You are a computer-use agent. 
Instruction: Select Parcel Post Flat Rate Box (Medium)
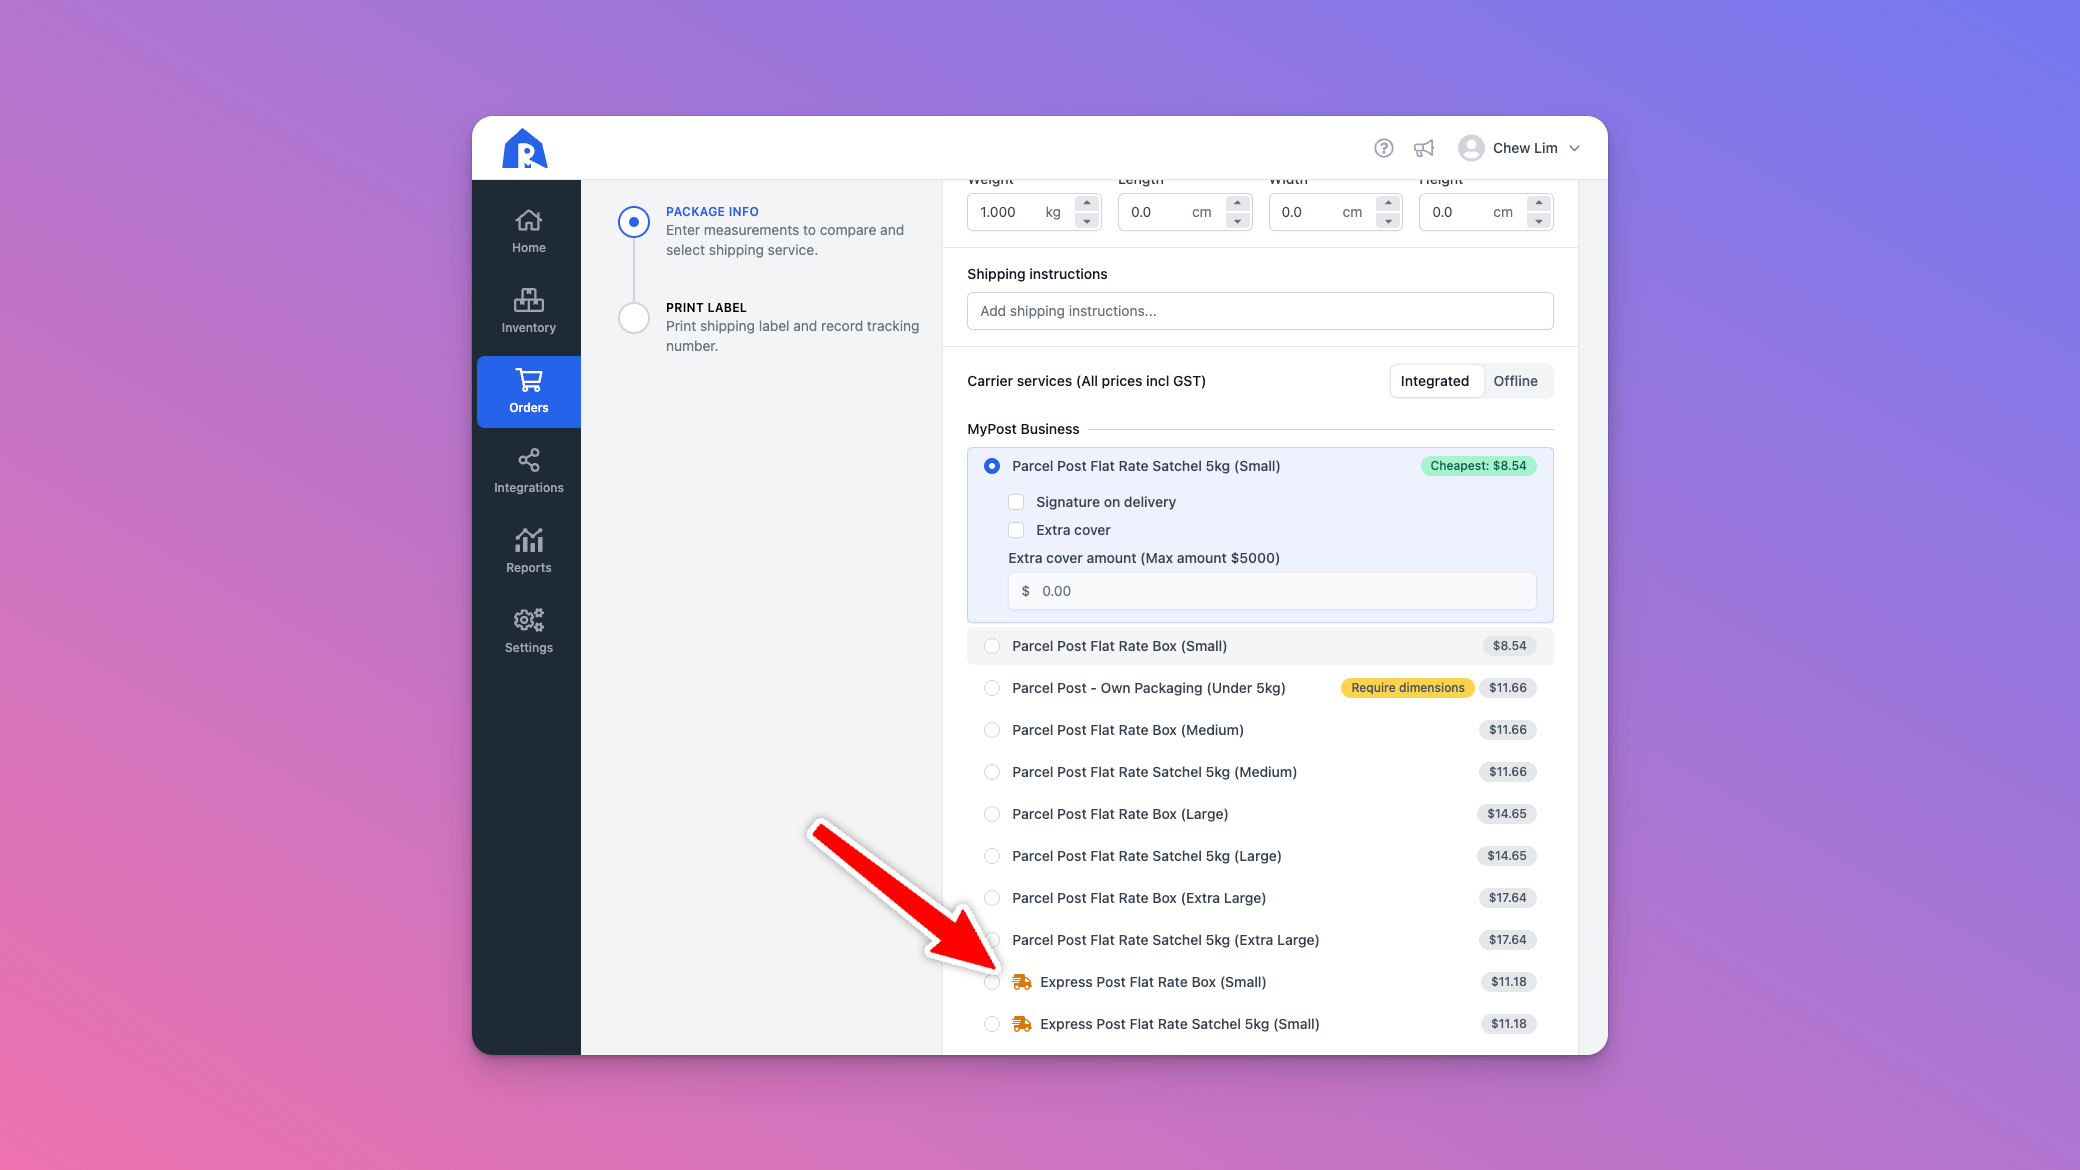coord(992,730)
